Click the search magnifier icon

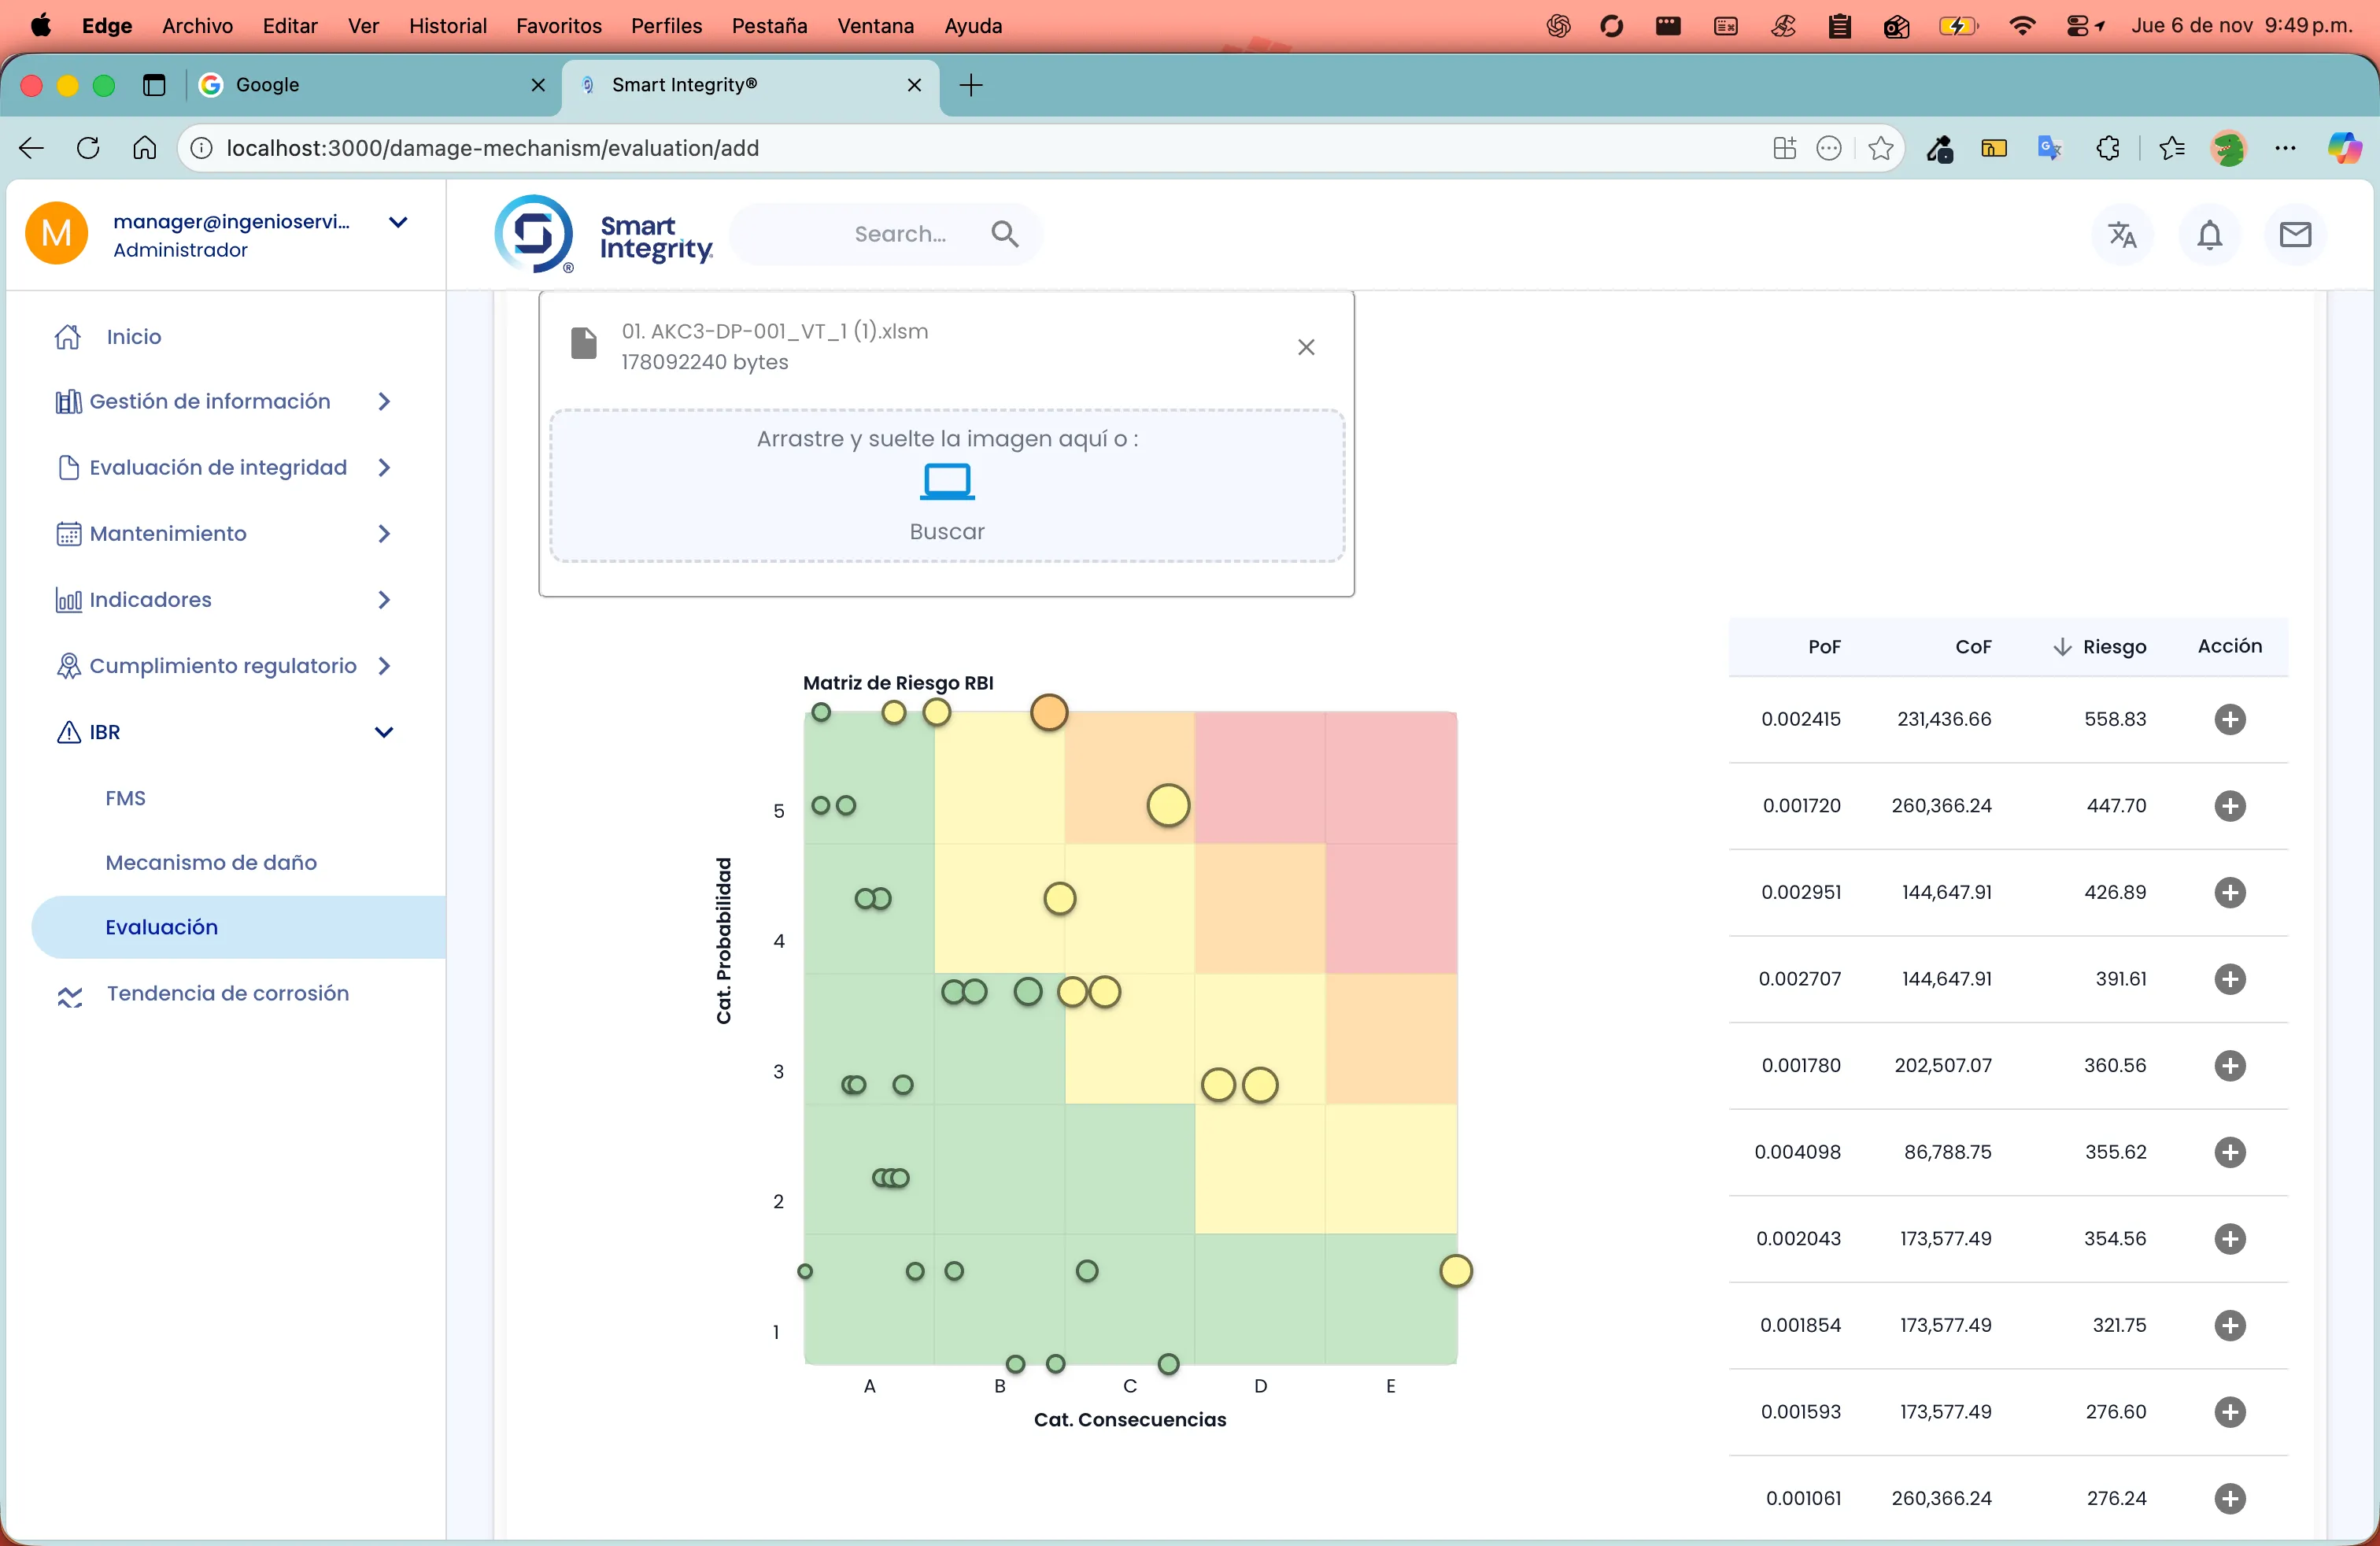tap(1004, 234)
